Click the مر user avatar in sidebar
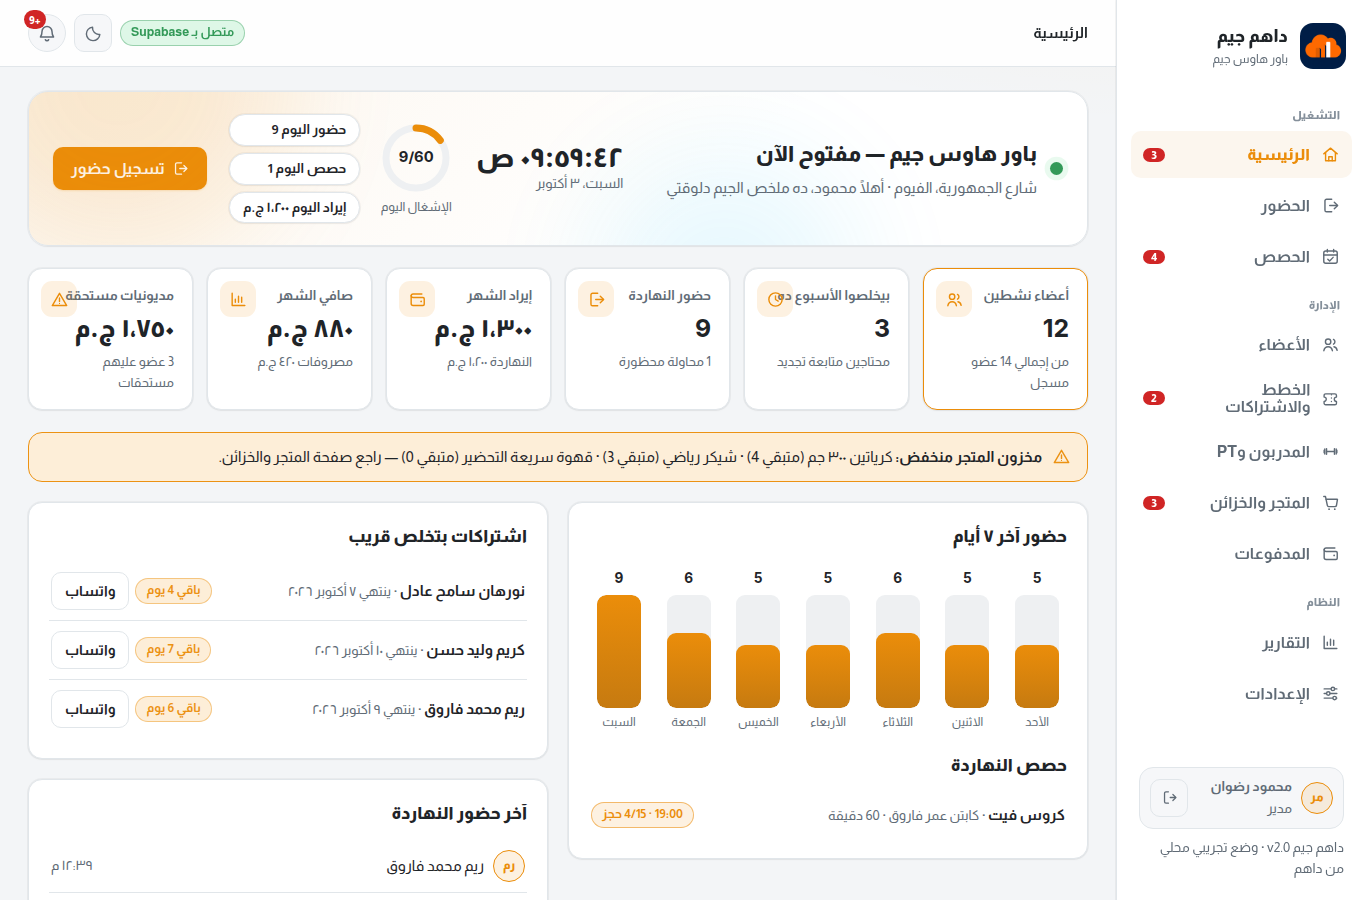 tap(1317, 798)
